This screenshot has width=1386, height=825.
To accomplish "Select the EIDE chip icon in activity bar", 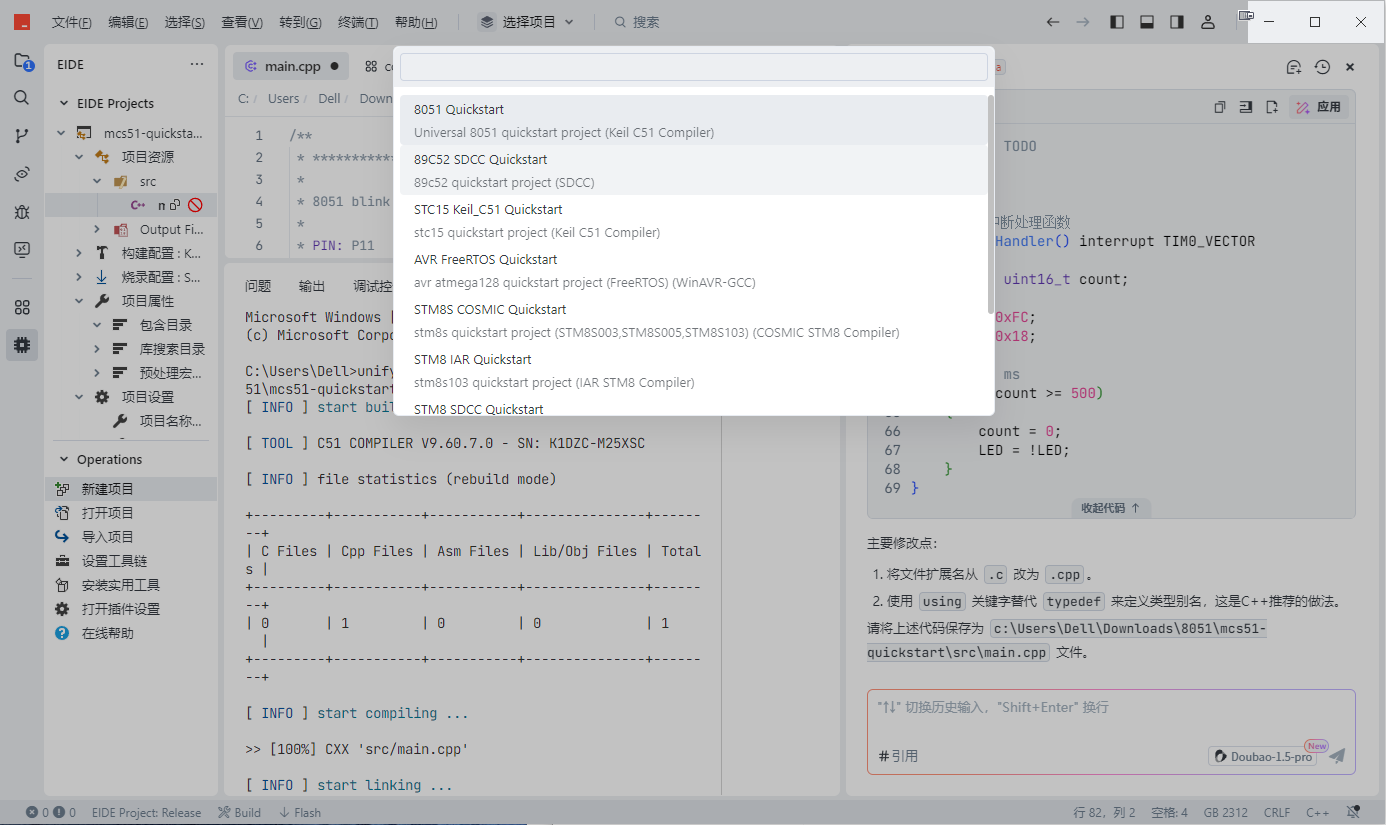I will tap(22, 345).
